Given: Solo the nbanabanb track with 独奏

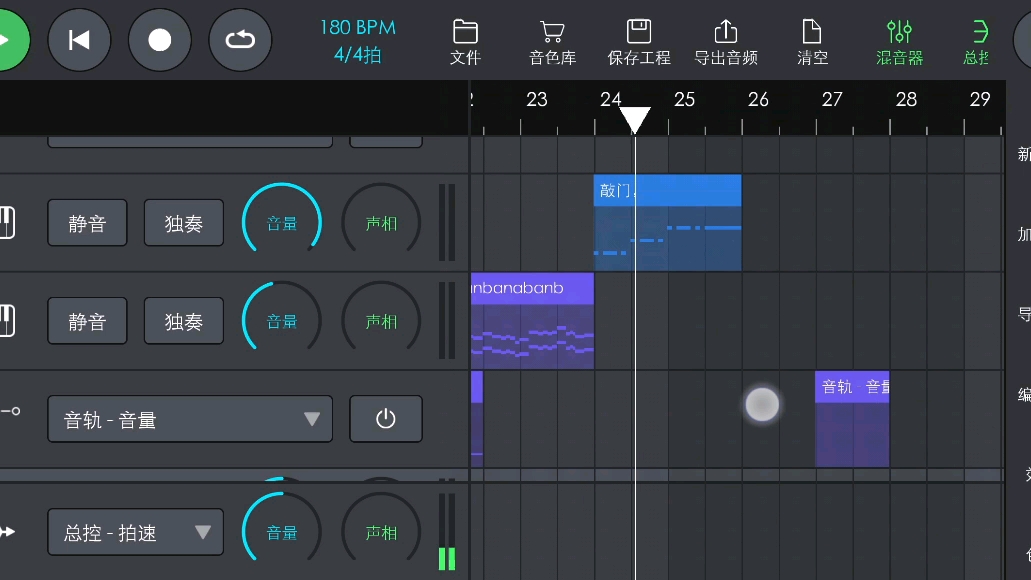Looking at the screenshot, I should coord(183,321).
